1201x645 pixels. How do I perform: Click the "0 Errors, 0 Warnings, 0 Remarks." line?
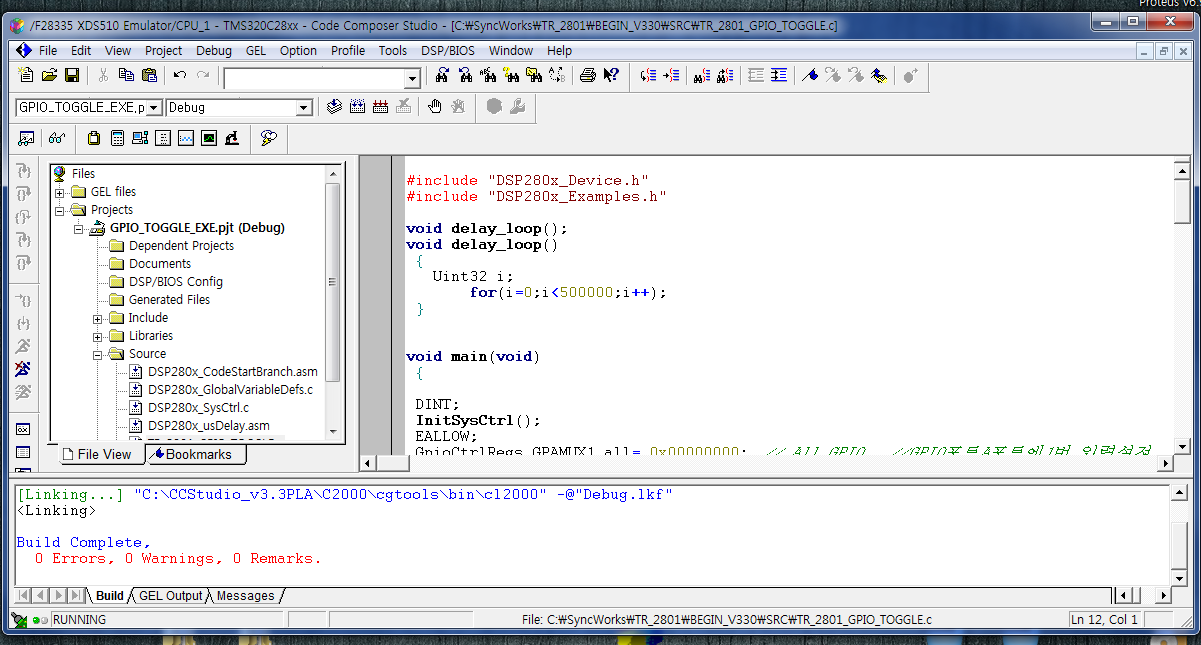pos(178,559)
